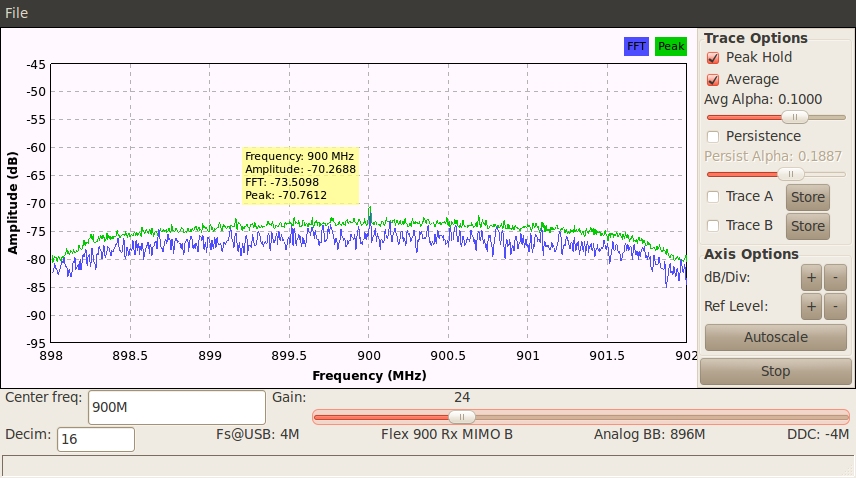Disable the Peak Hold checkbox
This screenshot has height=478, width=856.
click(x=714, y=58)
